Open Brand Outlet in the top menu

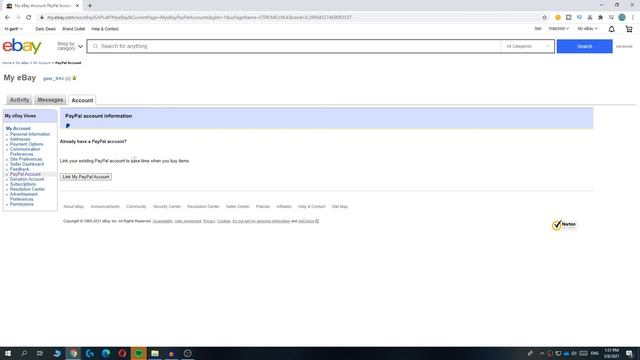coord(73,29)
